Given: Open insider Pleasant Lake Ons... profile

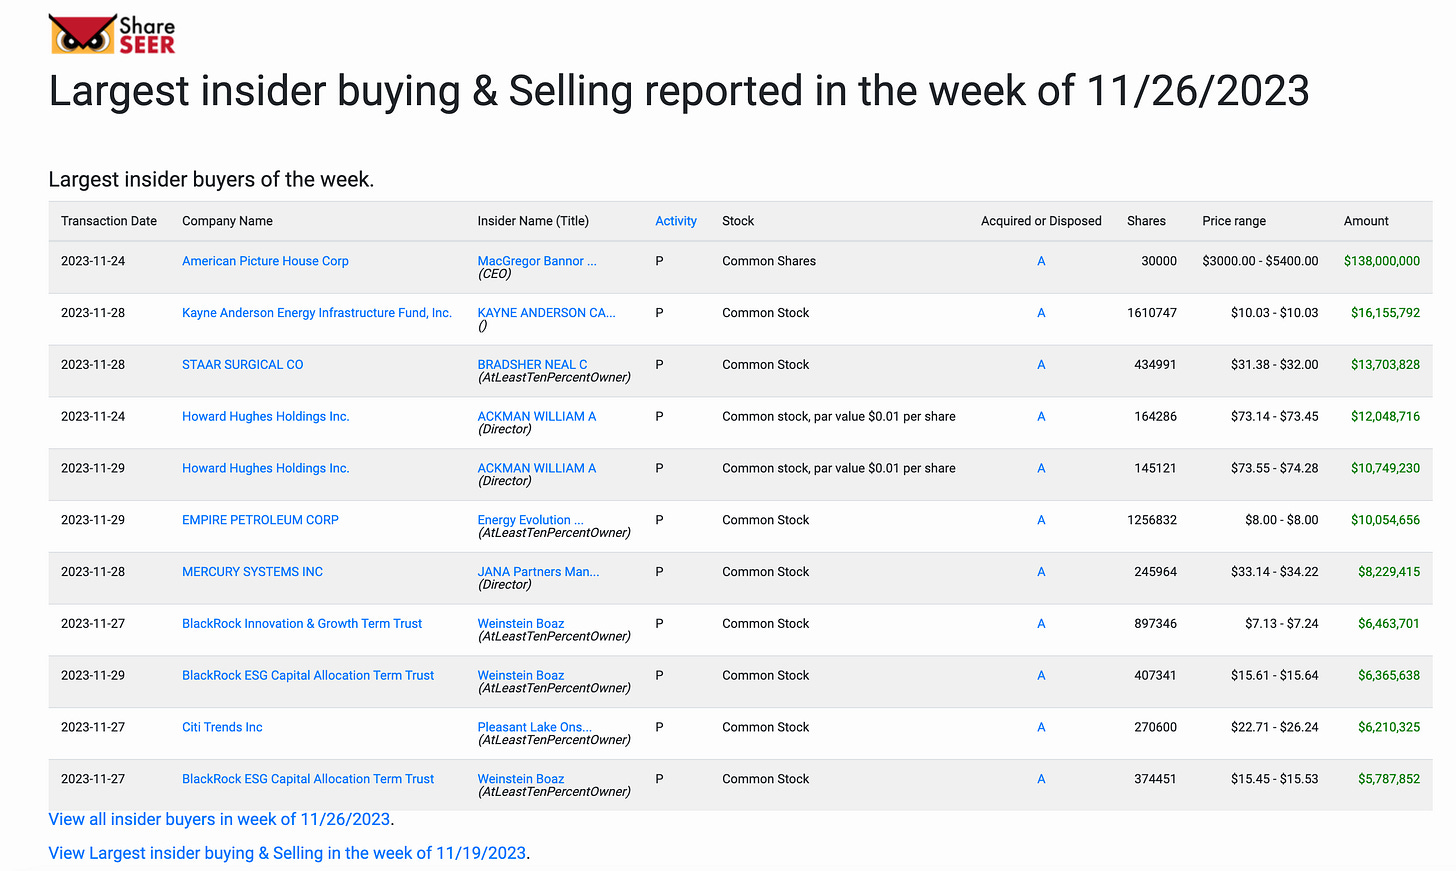Looking at the screenshot, I should click(x=534, y=727).
